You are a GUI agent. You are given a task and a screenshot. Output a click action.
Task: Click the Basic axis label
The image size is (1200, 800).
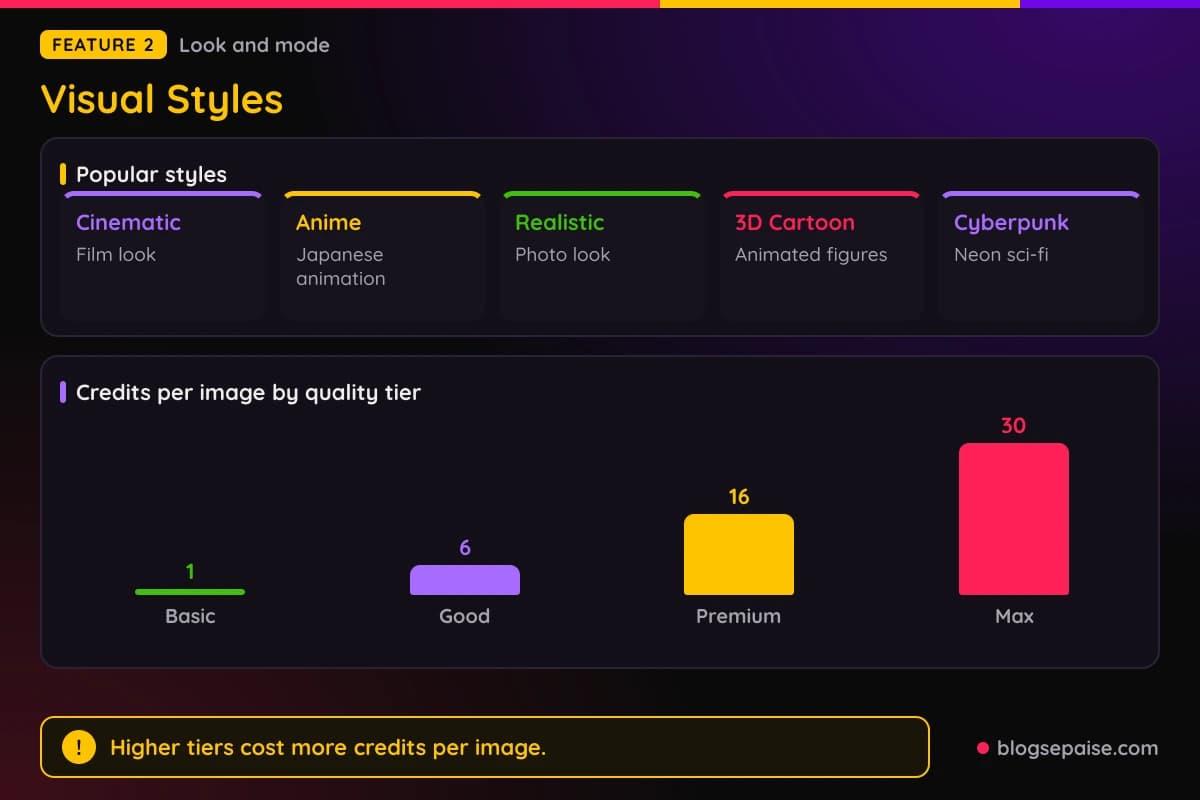coord(190,616)
